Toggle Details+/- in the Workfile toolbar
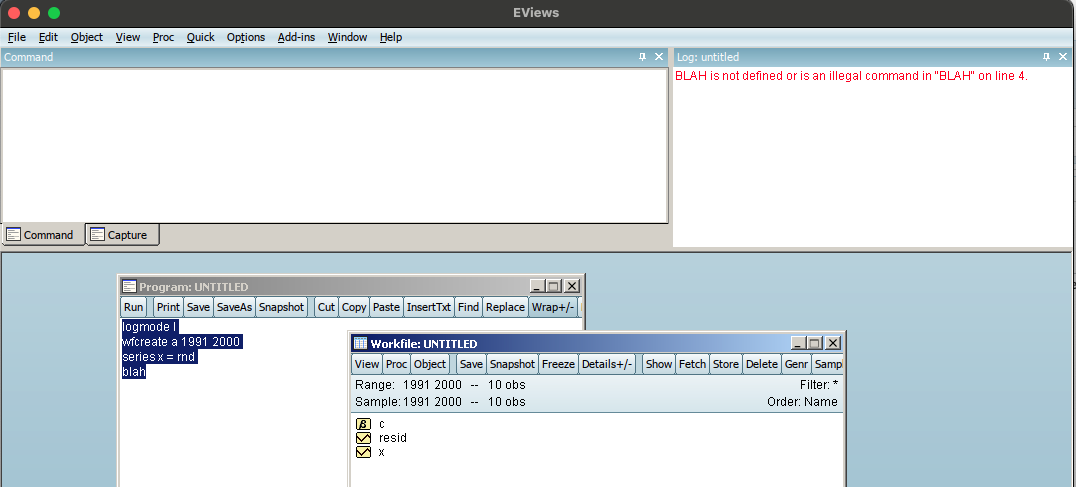Viewport: 1076px width, 487px height. click(x=607, y=364)
